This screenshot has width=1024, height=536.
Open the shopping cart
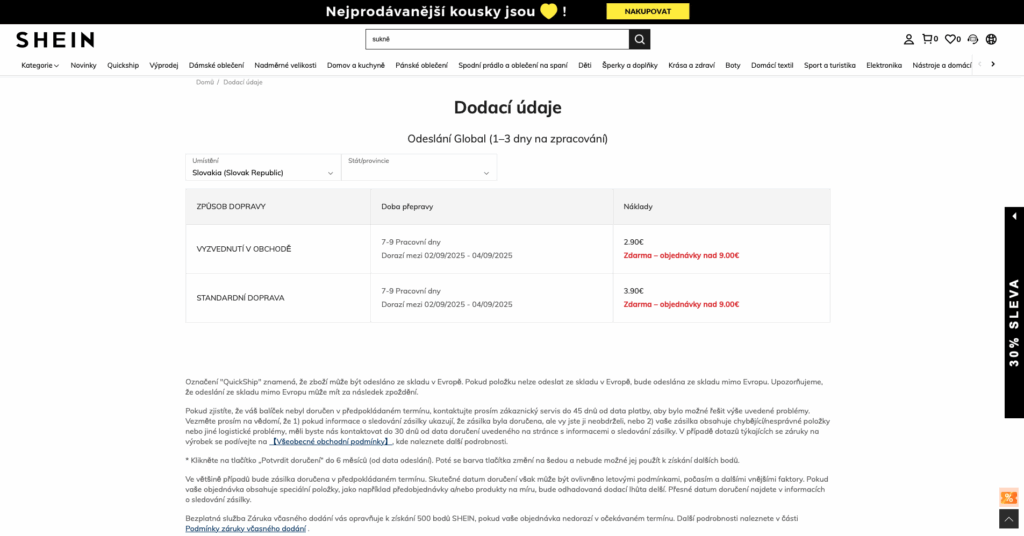928,39
